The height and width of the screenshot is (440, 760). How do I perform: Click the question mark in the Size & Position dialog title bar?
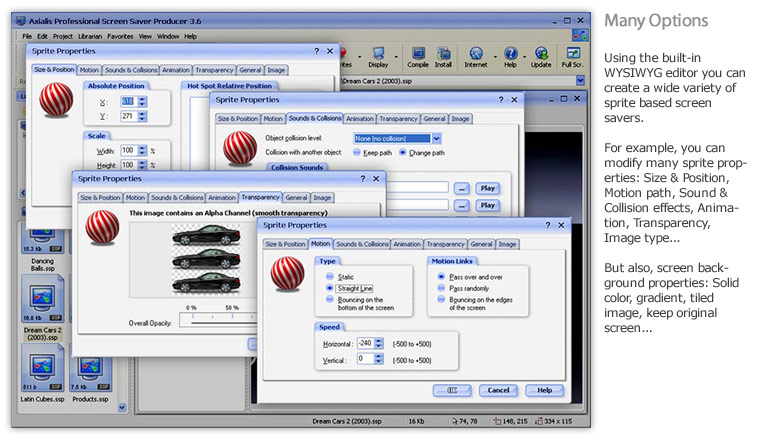point(317,51)
